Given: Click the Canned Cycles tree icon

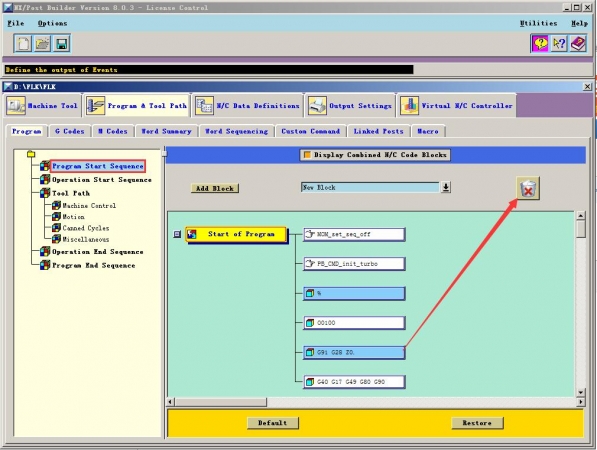Looking at the screenshot, I should [x=56, y=228].
